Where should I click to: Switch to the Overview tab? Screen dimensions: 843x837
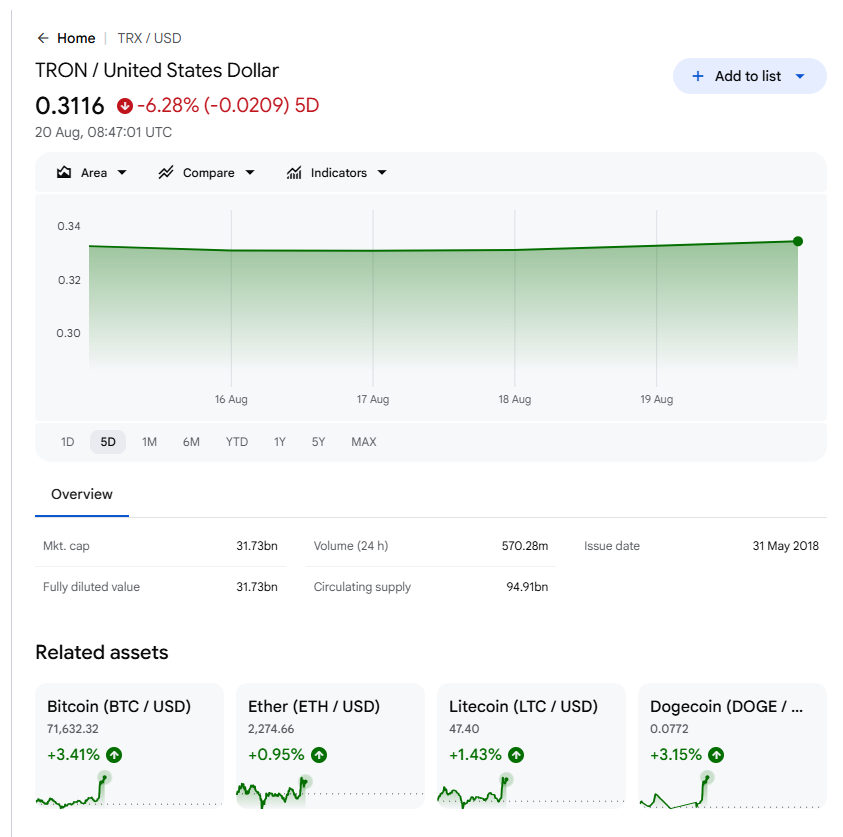pyautogui.click(x=82, y=495)
